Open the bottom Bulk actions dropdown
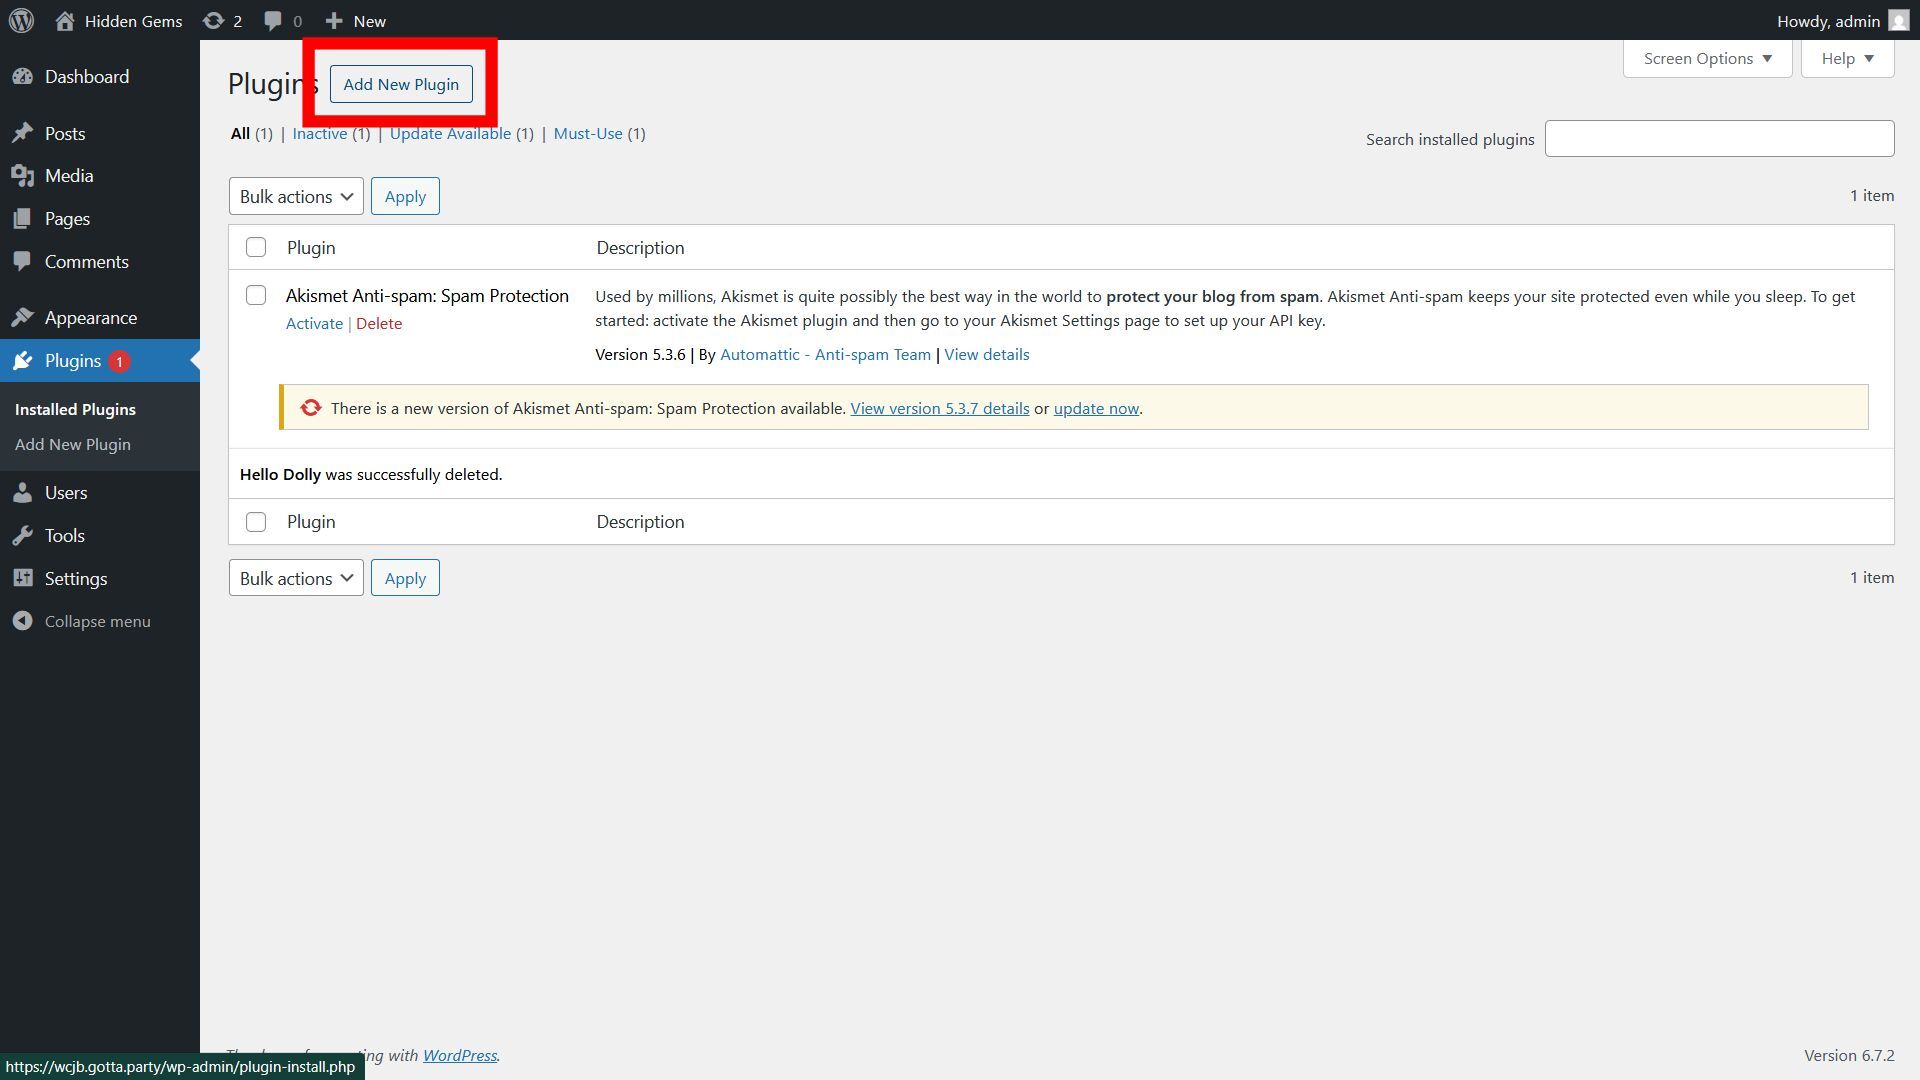Viewport: 1920px width, 1080px height. (296, 578)
